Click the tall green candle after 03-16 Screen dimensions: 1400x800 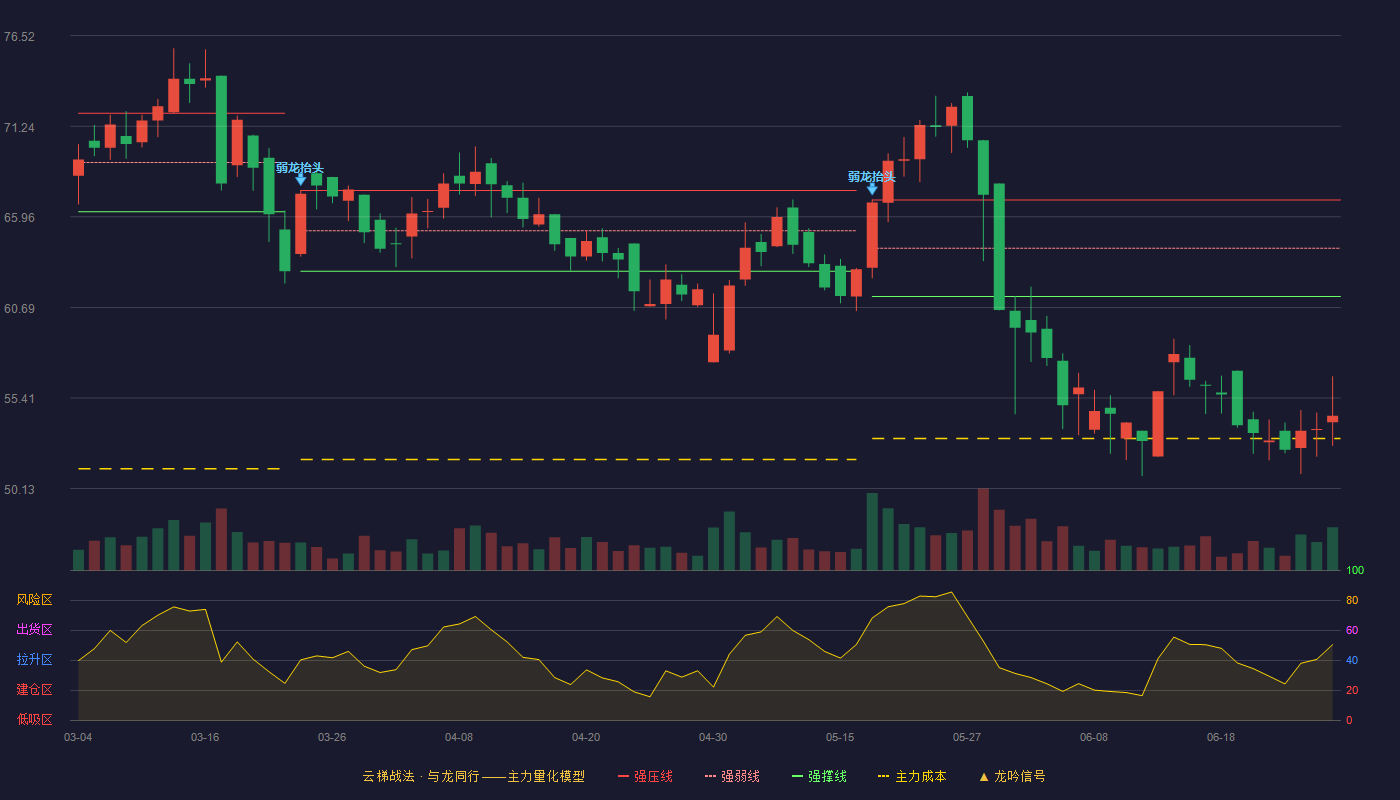point(221,130)
